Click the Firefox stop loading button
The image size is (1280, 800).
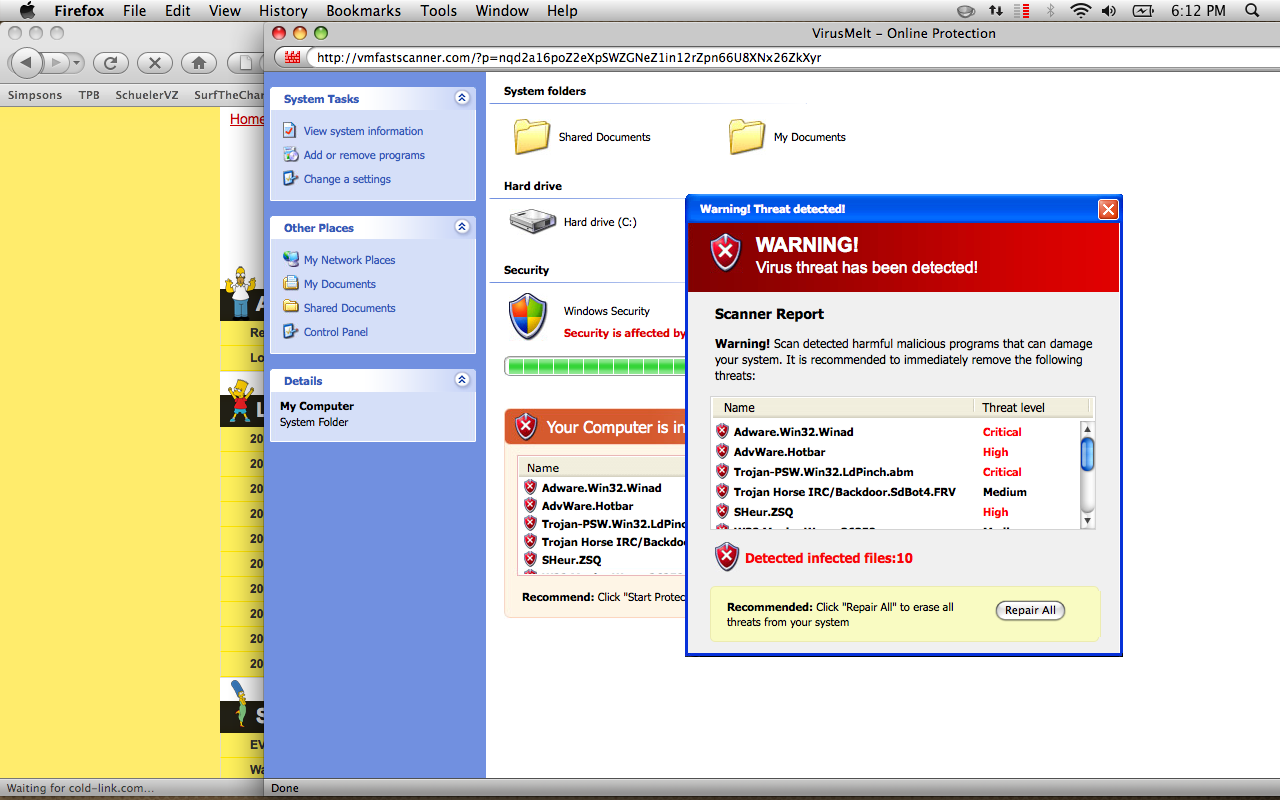tap(154, 63)
